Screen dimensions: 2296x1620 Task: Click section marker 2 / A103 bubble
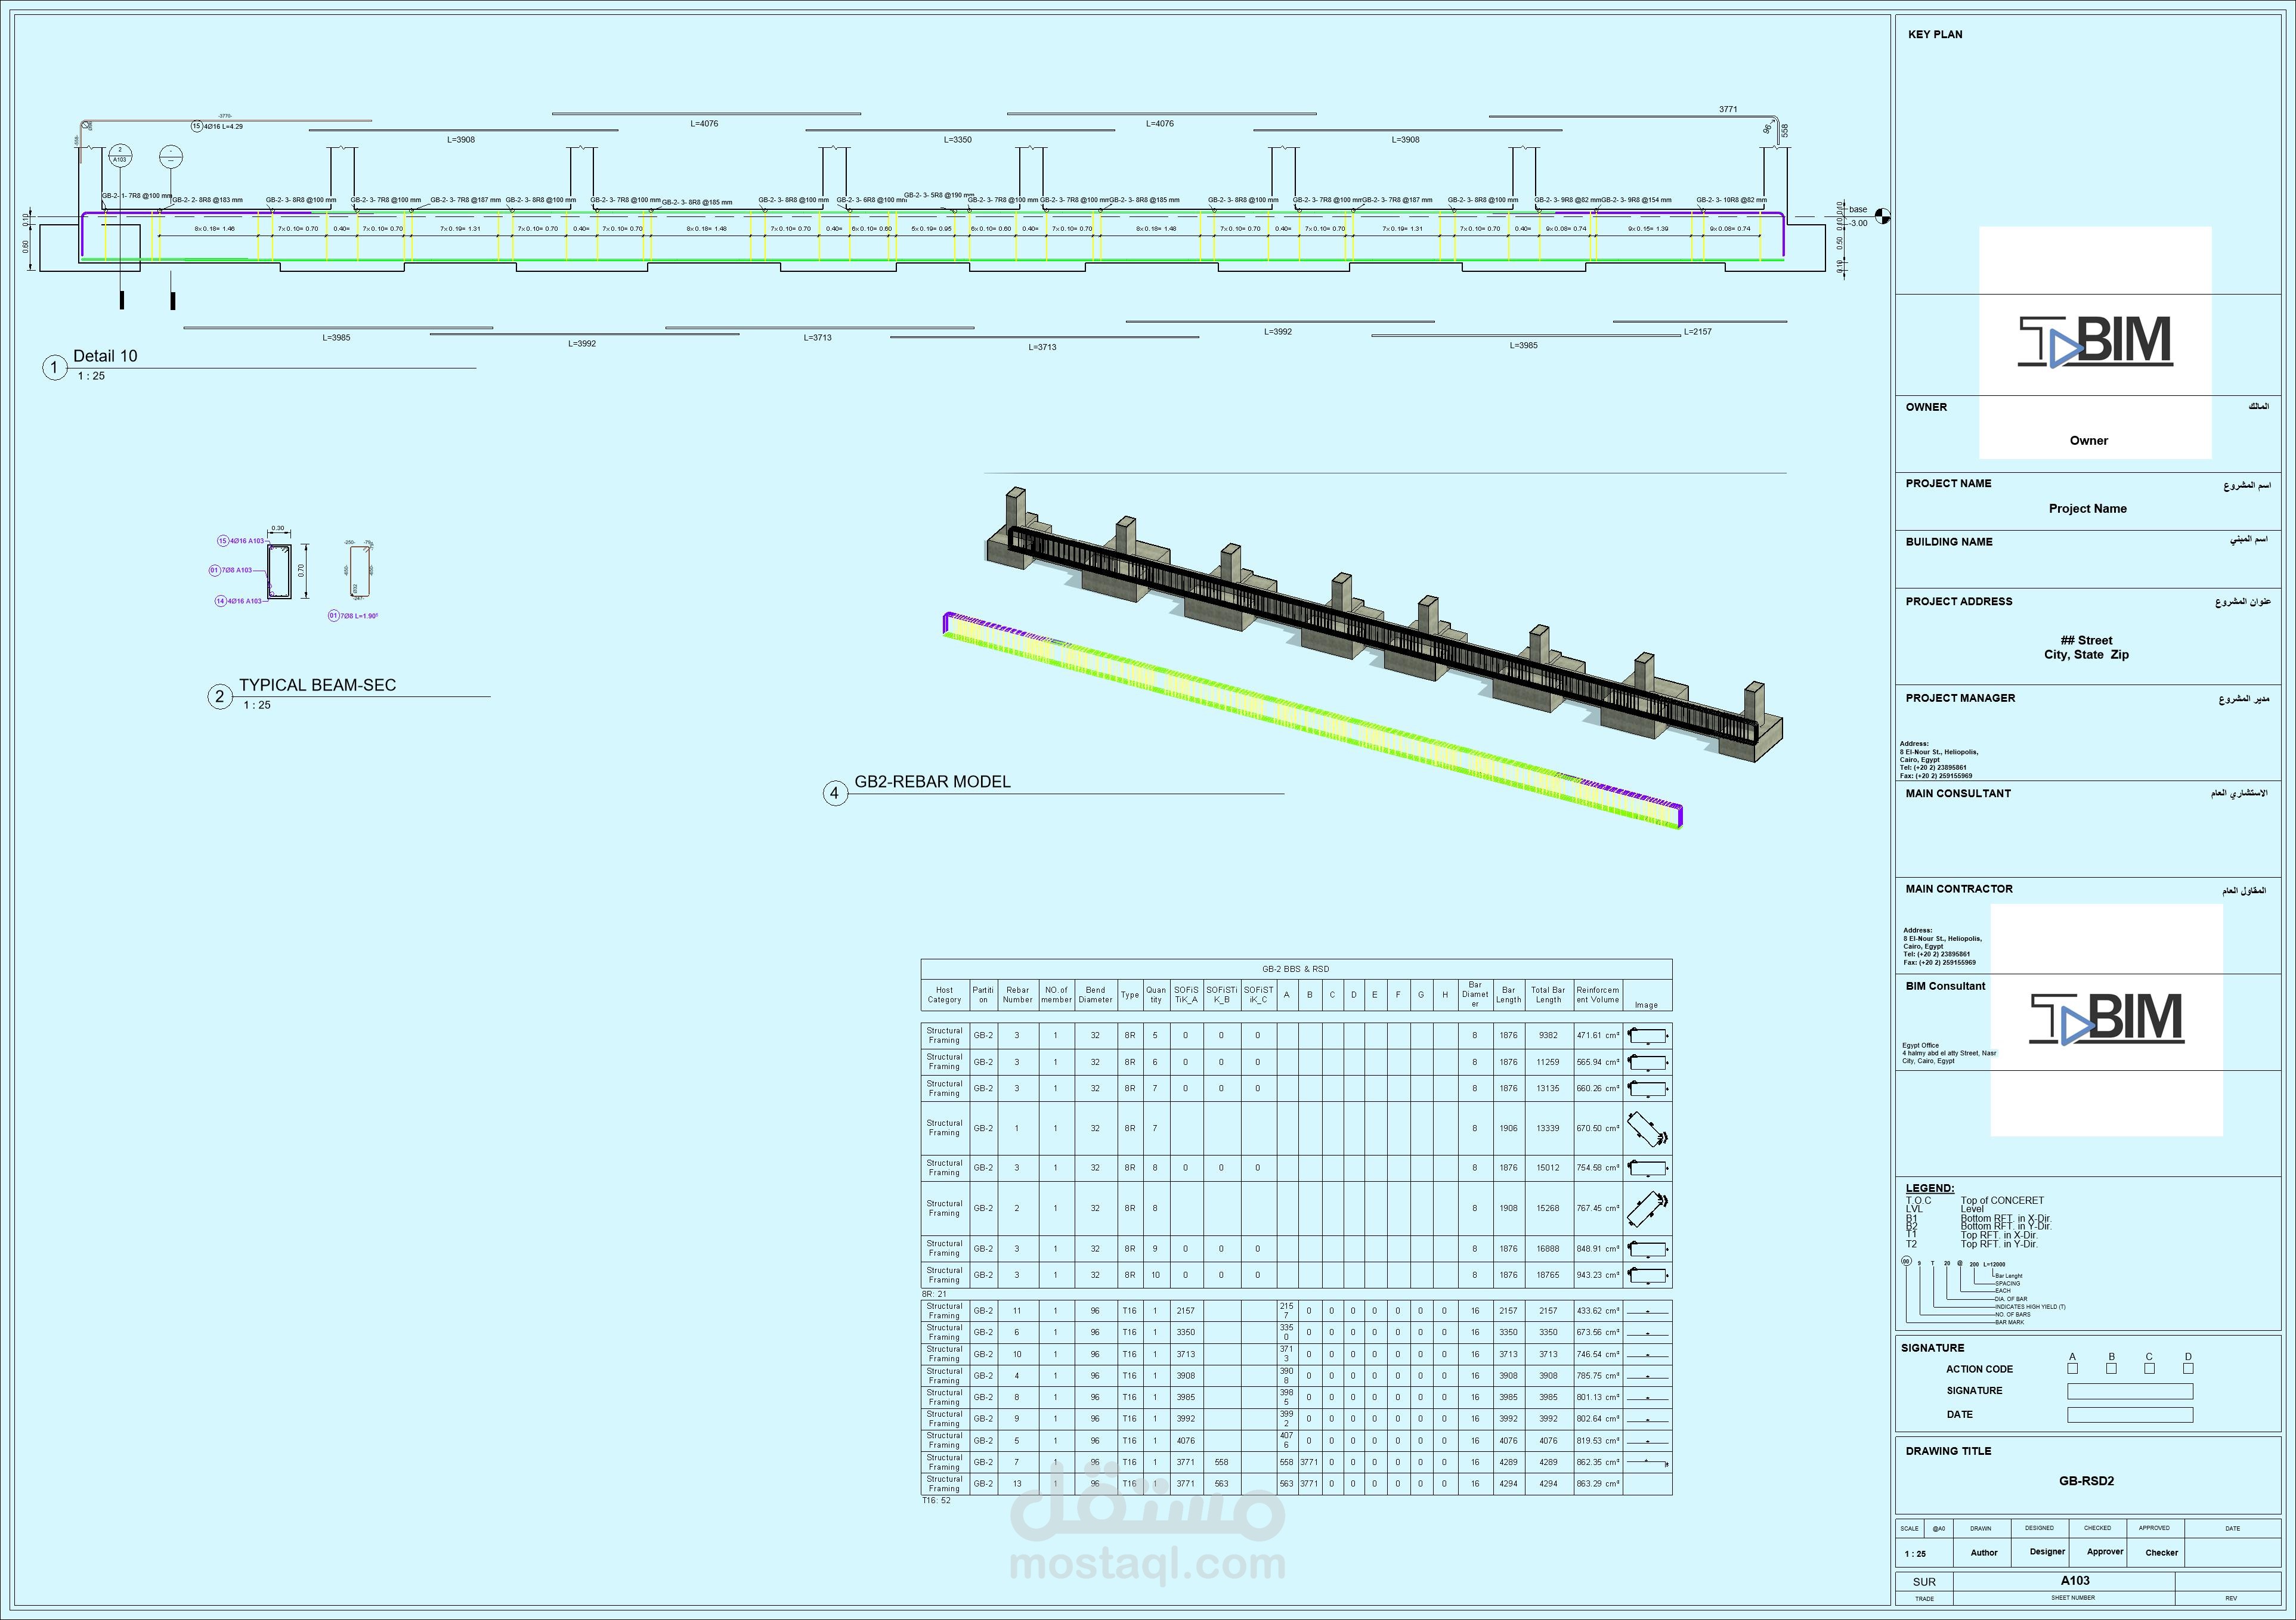pos(120,155)
